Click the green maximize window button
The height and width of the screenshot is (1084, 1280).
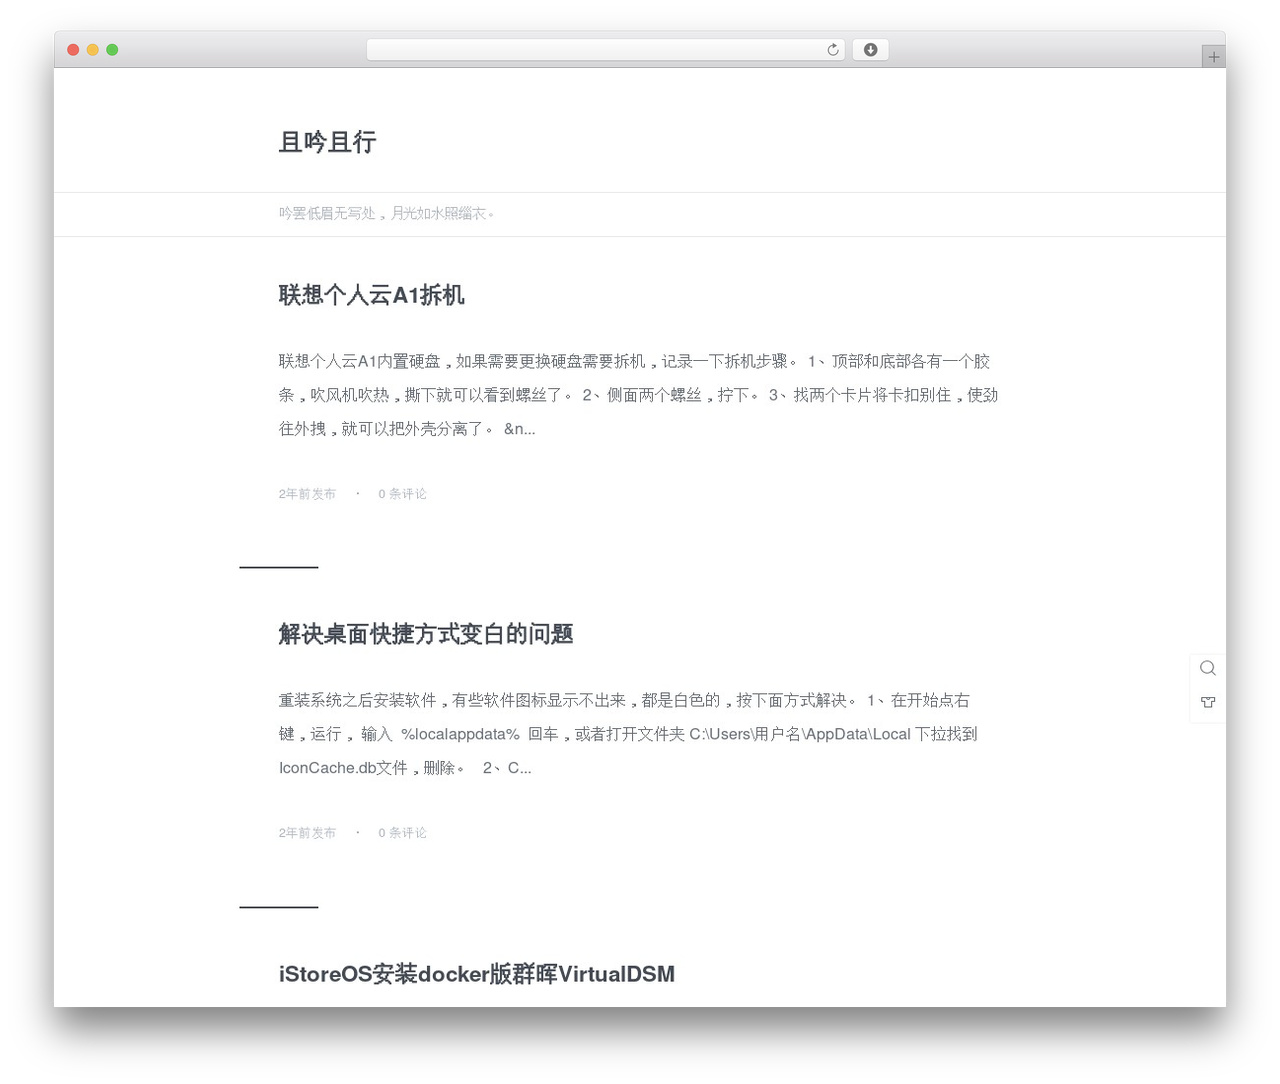coord(112,49)
